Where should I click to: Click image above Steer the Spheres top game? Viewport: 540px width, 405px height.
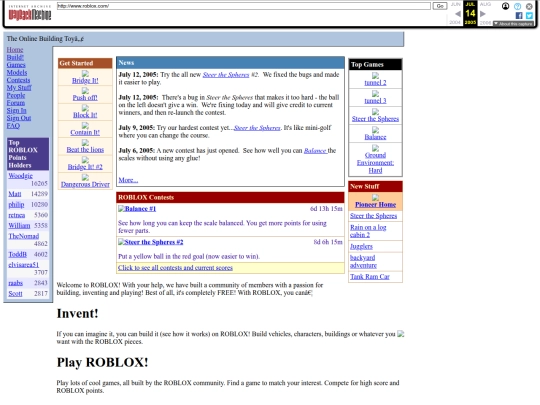coord(375,112)
